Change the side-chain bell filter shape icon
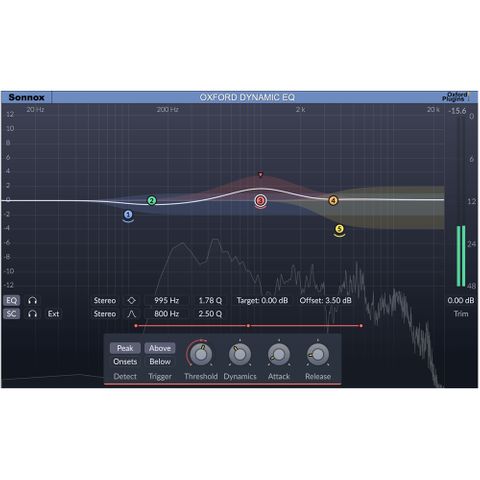 point(132,314)
